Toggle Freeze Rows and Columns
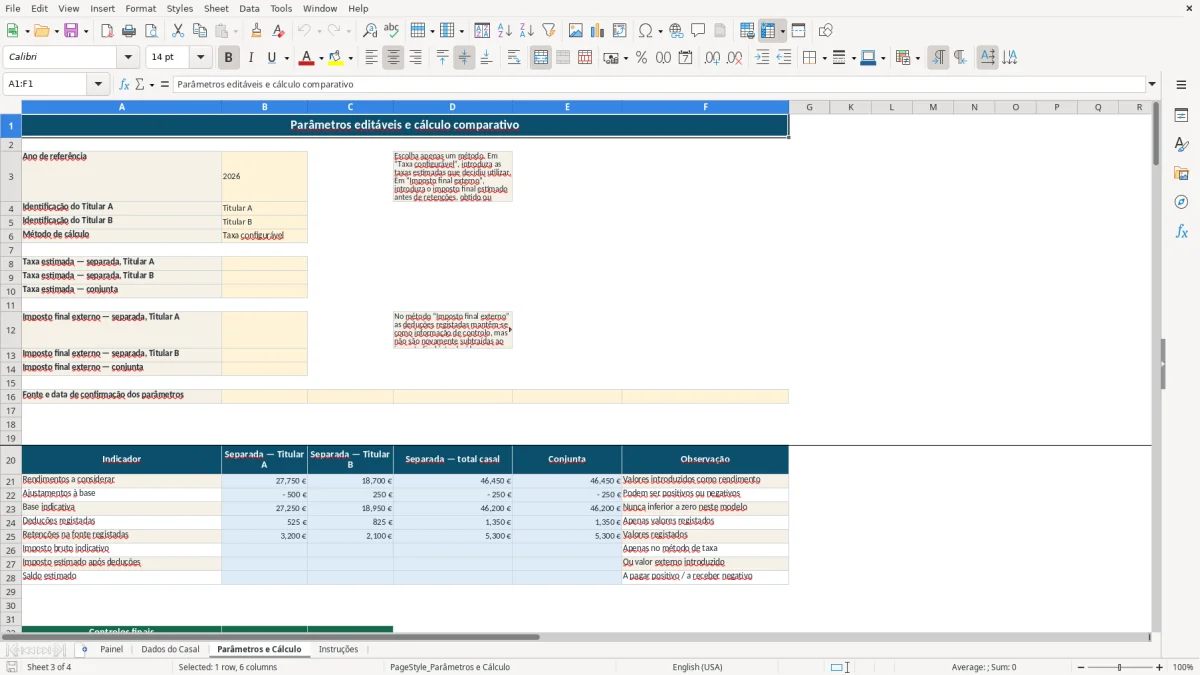This screenshot has height=675, width=1200. coord(768,31)
